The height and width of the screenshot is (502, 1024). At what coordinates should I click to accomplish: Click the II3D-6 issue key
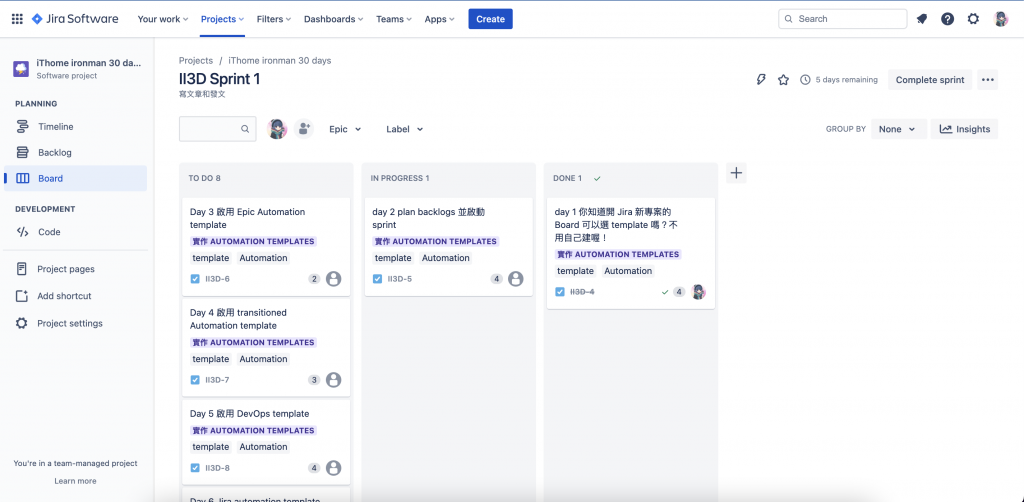[217, 279]
